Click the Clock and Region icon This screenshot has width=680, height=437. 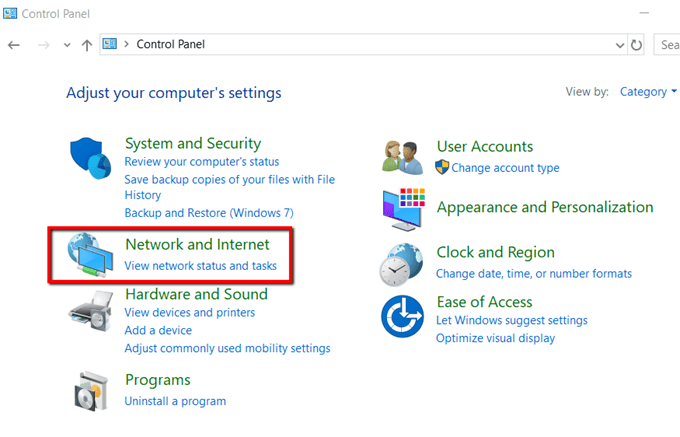403,263
